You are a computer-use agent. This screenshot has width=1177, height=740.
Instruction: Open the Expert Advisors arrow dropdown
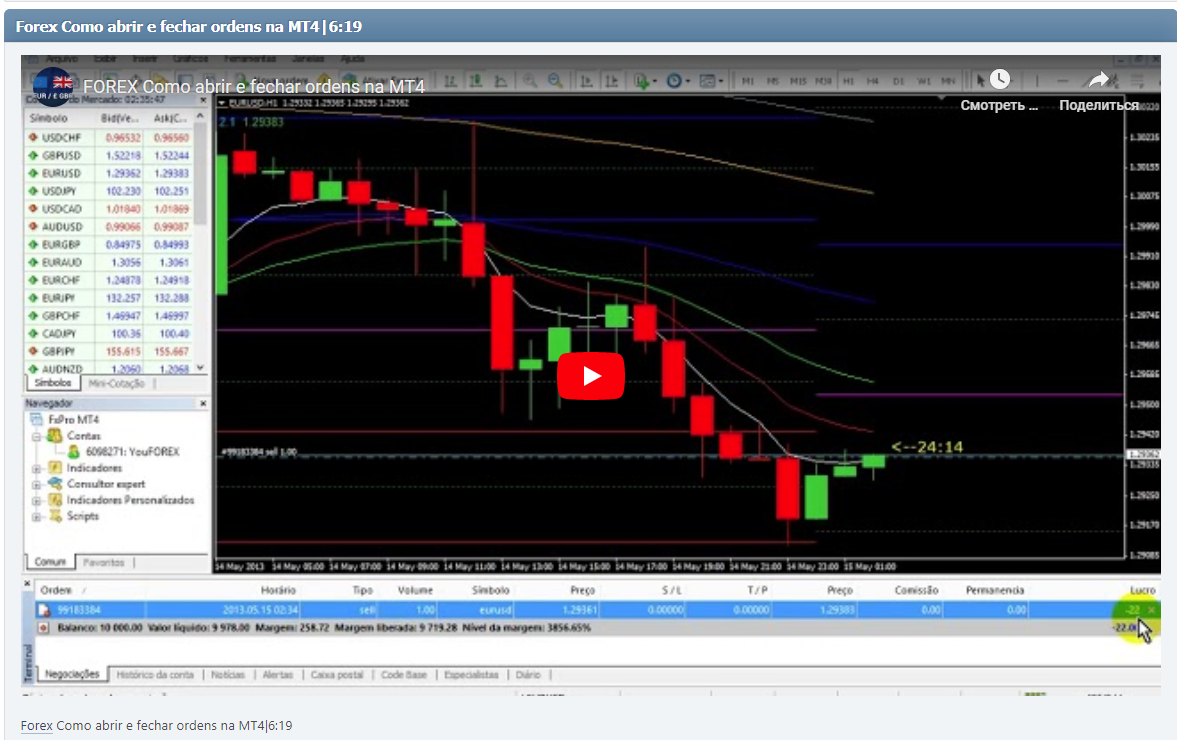pos(655,79)
